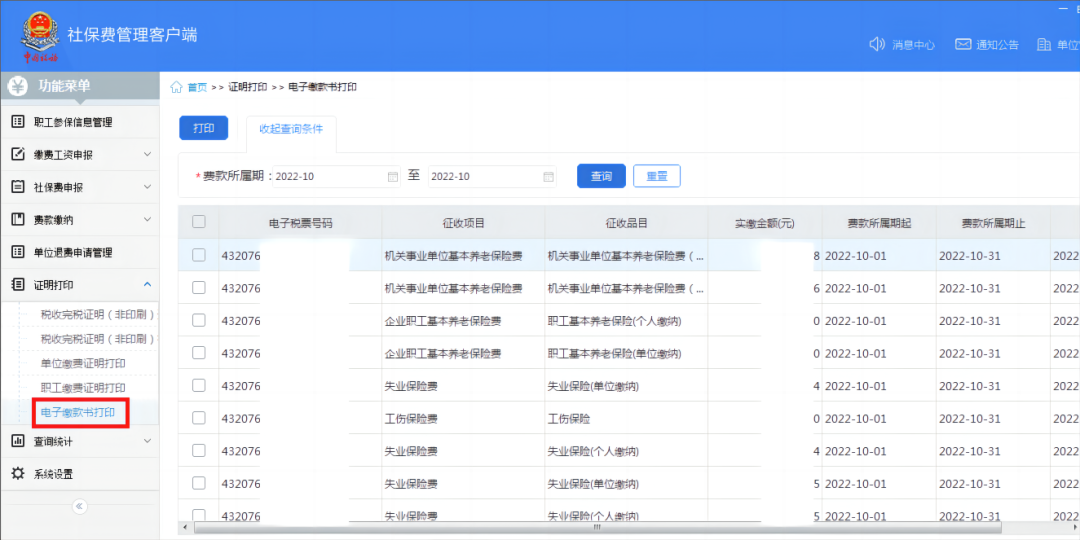Toggle the select-all header checkbox
Image resolution: width=1080 pixels, height=540 pixels.
(198, 222)
